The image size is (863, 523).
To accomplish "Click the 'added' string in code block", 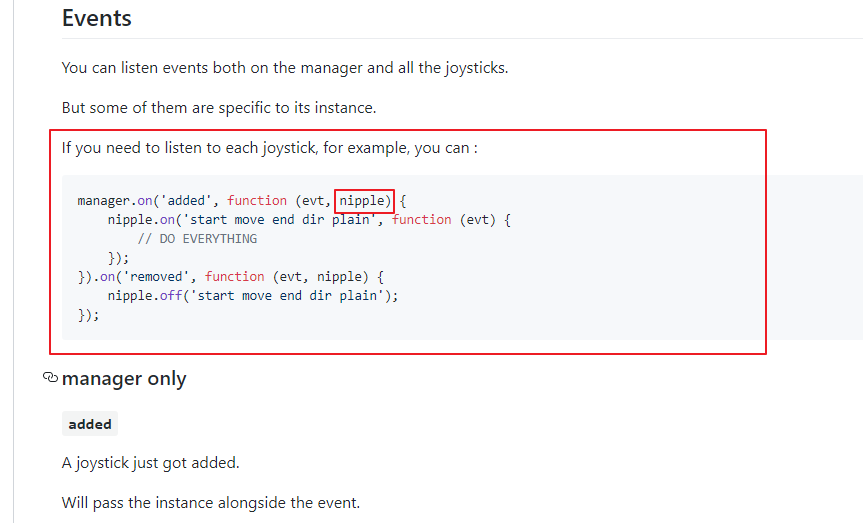I will (185, 200).
